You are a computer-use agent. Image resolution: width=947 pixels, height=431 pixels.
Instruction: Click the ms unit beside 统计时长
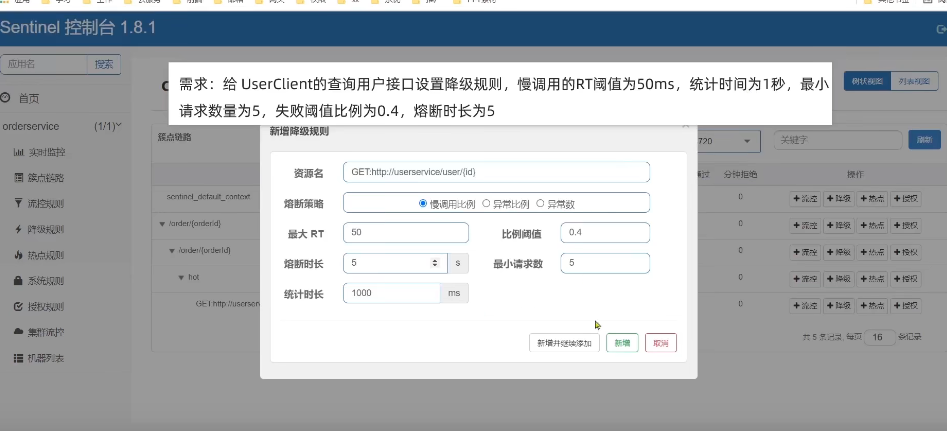tap(454, 293)
